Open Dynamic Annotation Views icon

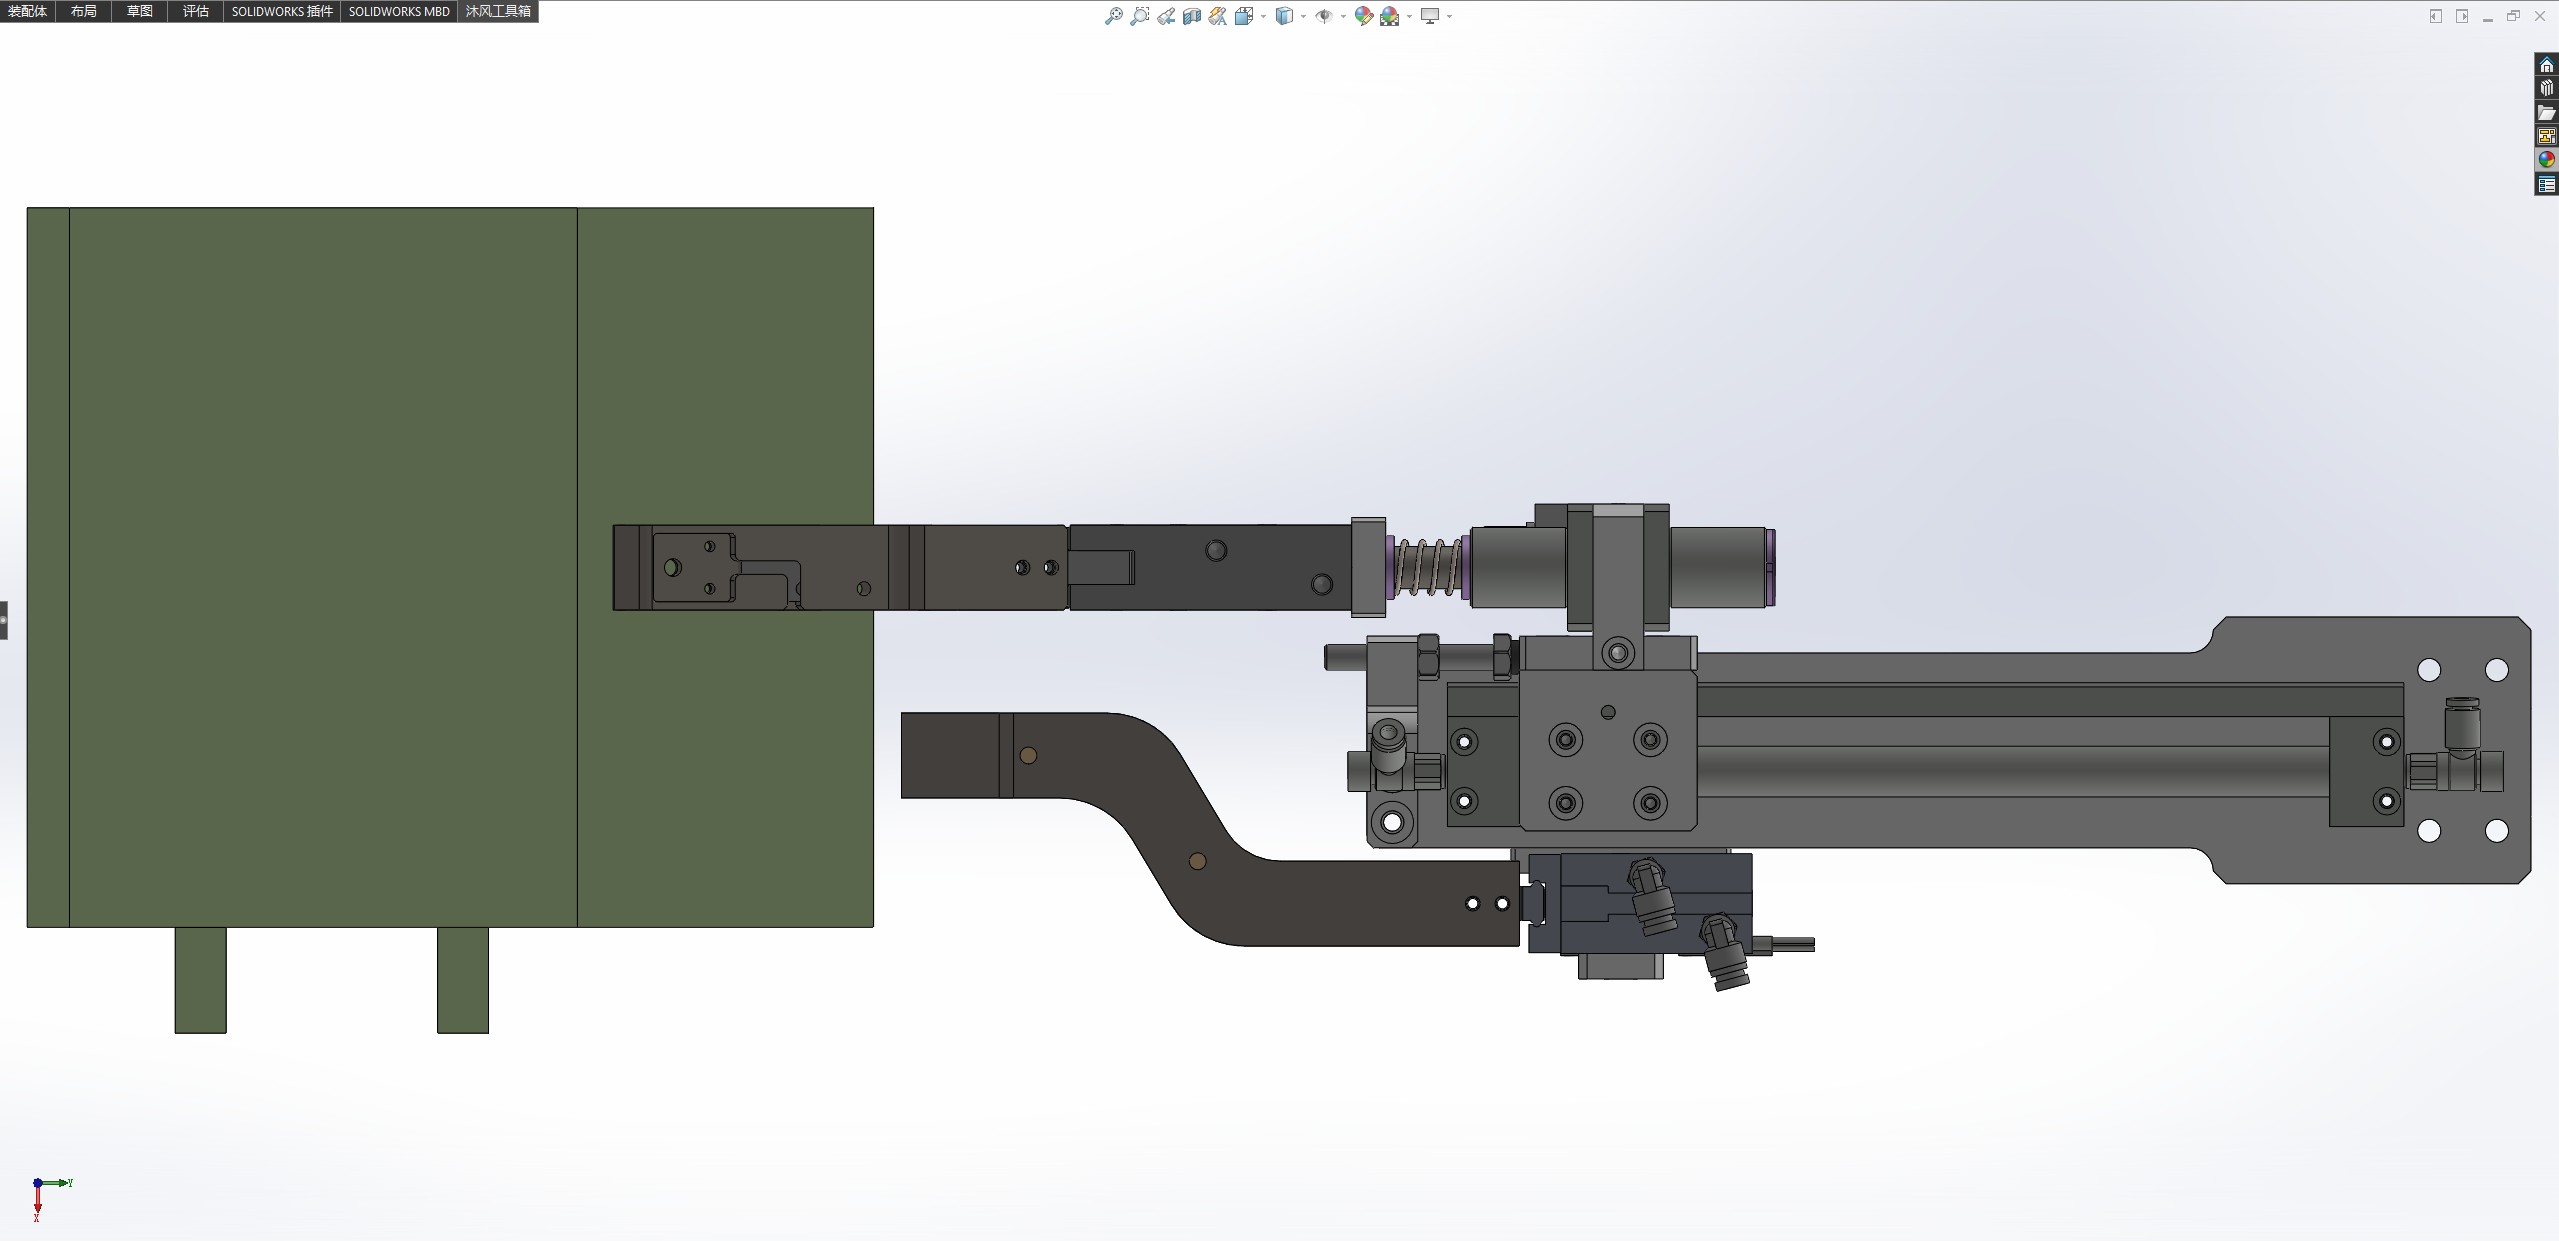(x=1217, y=16)
